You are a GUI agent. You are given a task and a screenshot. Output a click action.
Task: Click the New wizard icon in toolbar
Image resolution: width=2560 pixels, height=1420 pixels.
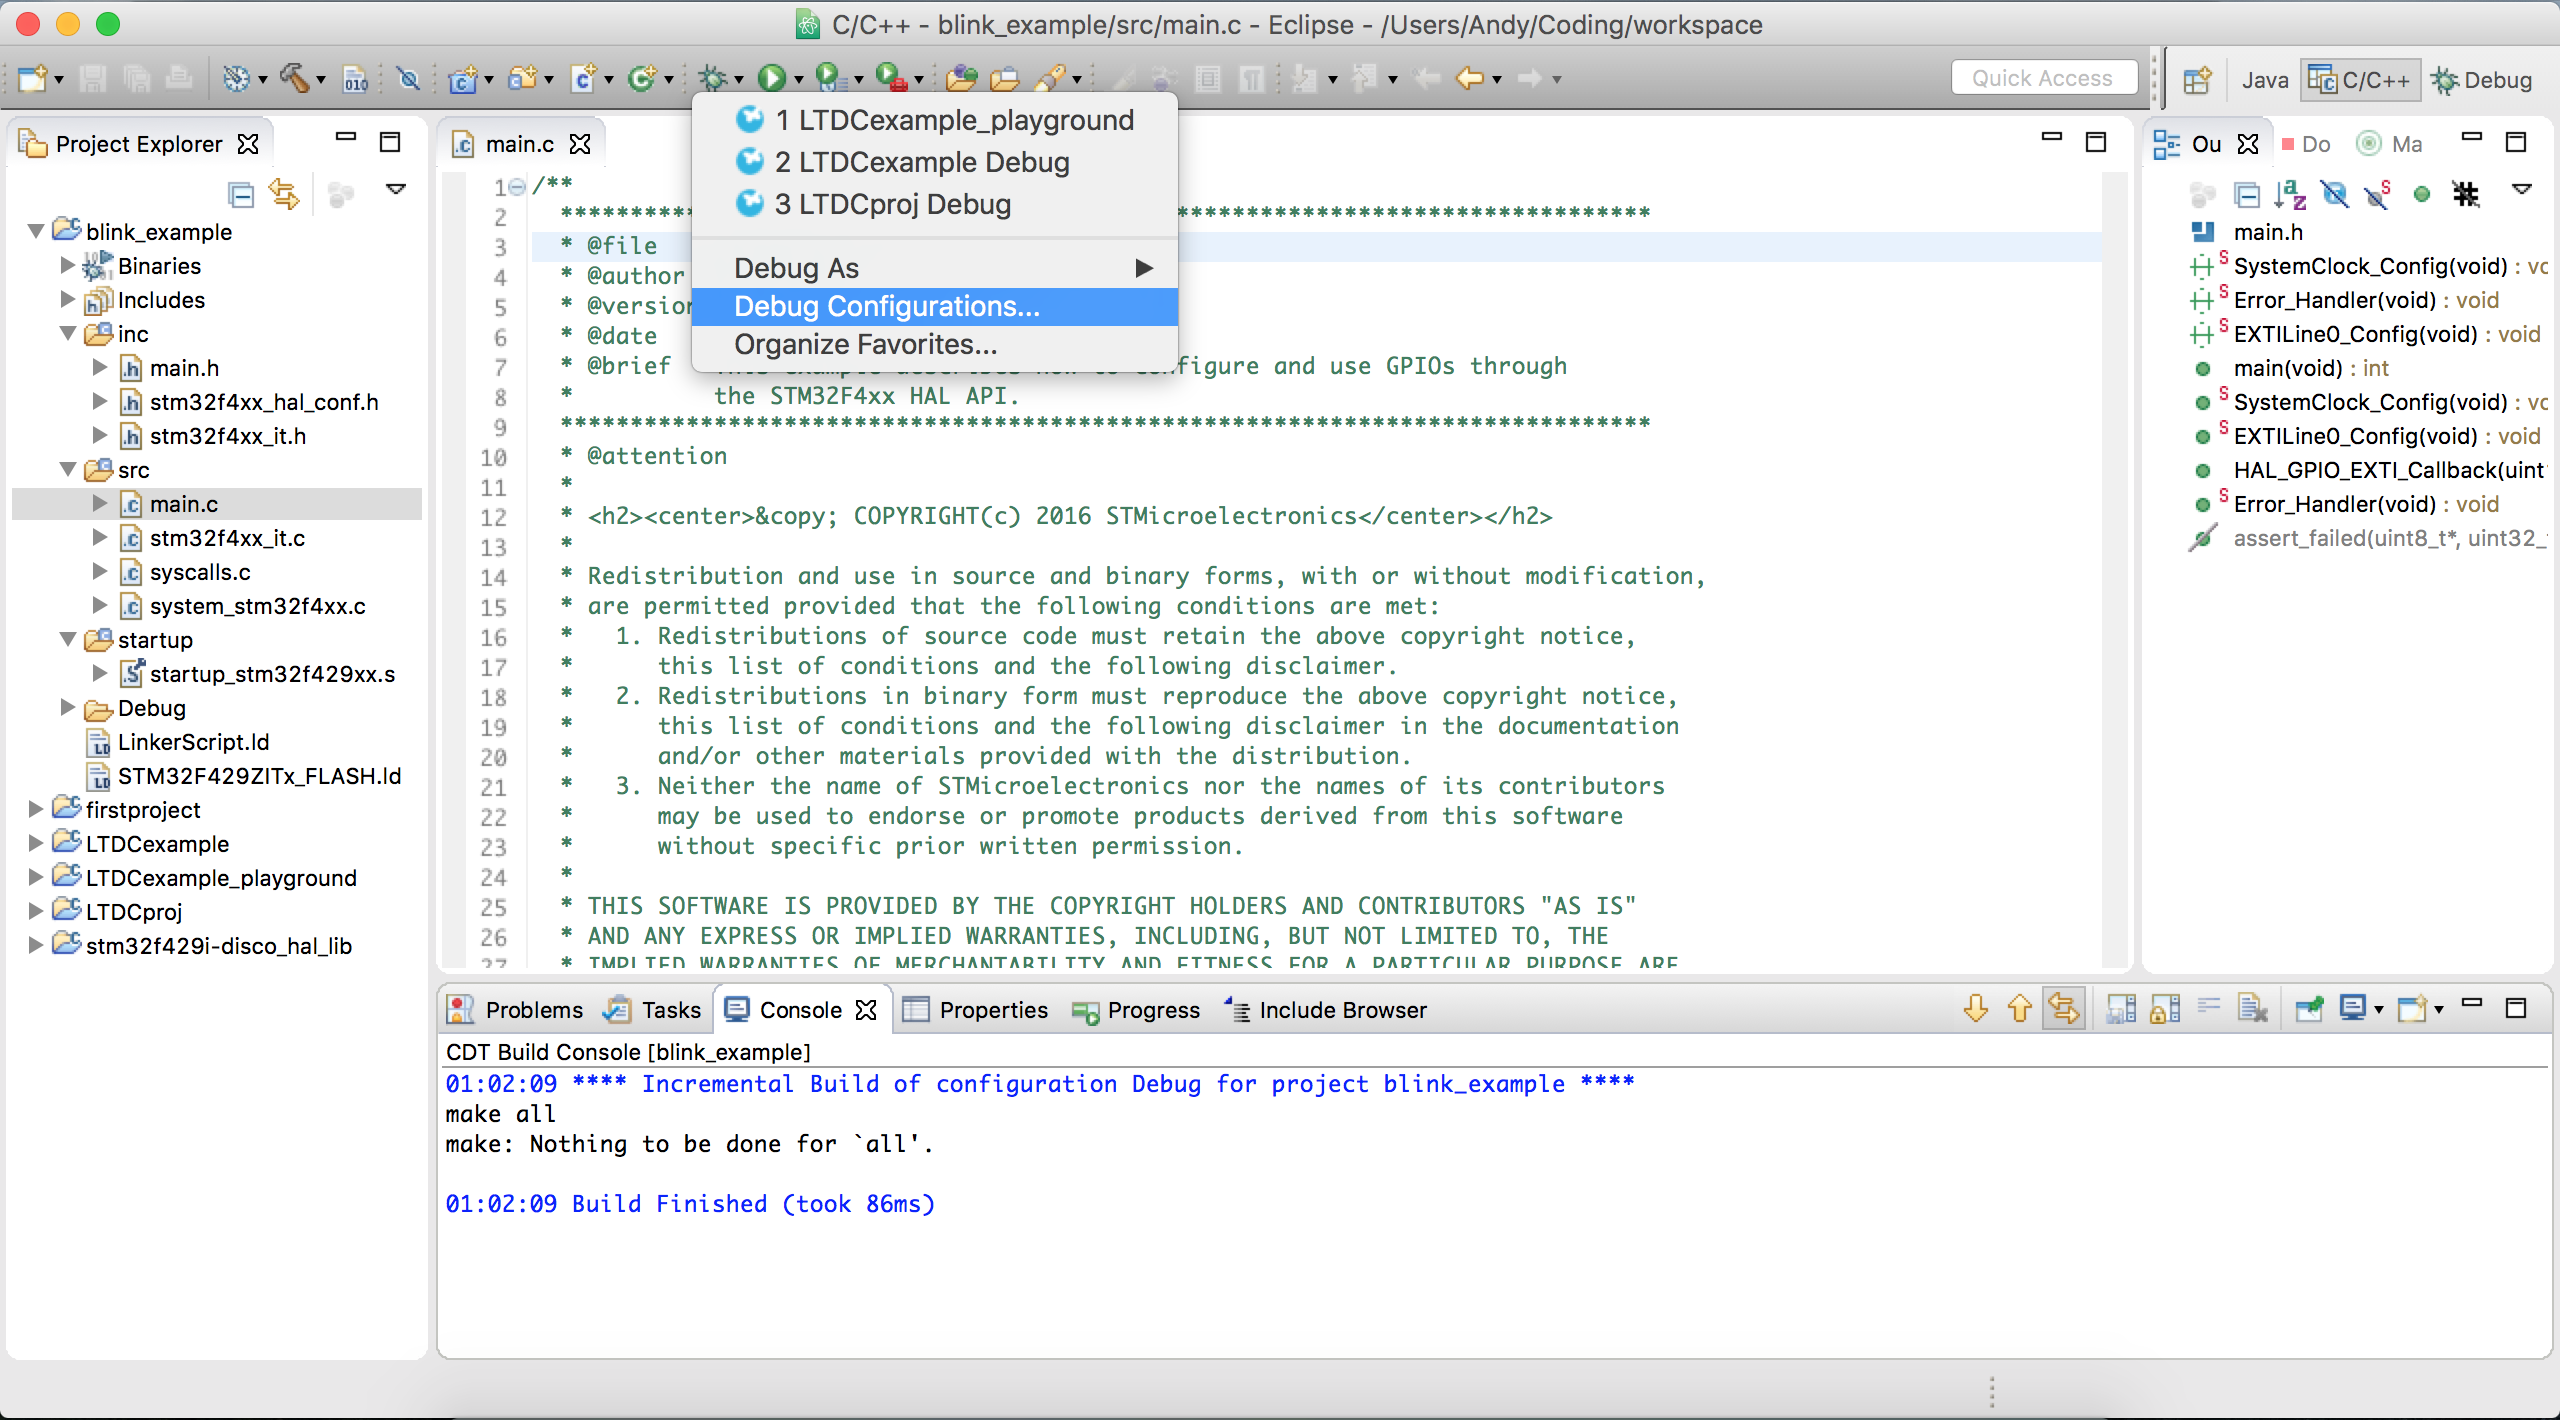pos(32,78)
